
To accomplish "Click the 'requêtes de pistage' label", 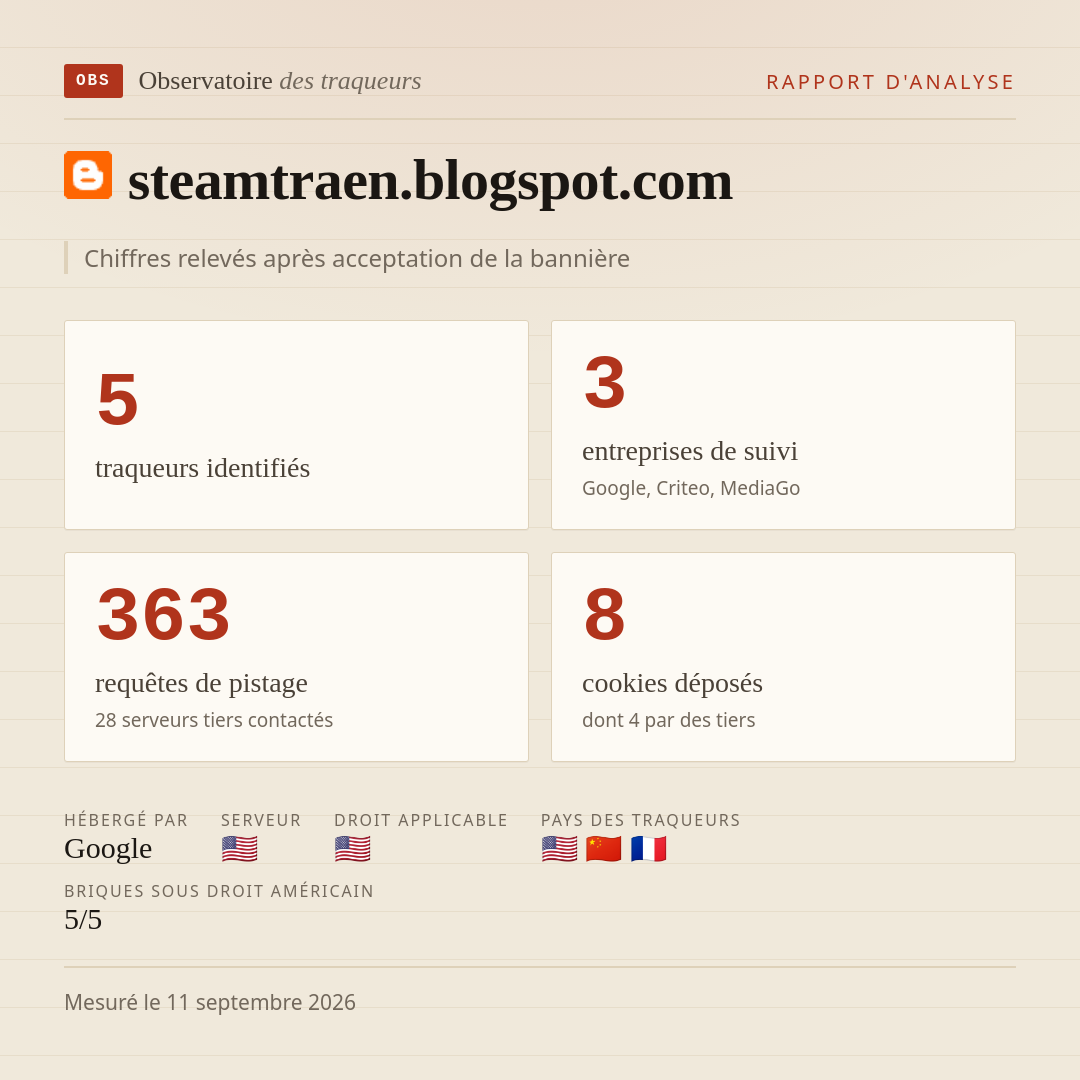I will pyautogui.click(x=201, y=683).
